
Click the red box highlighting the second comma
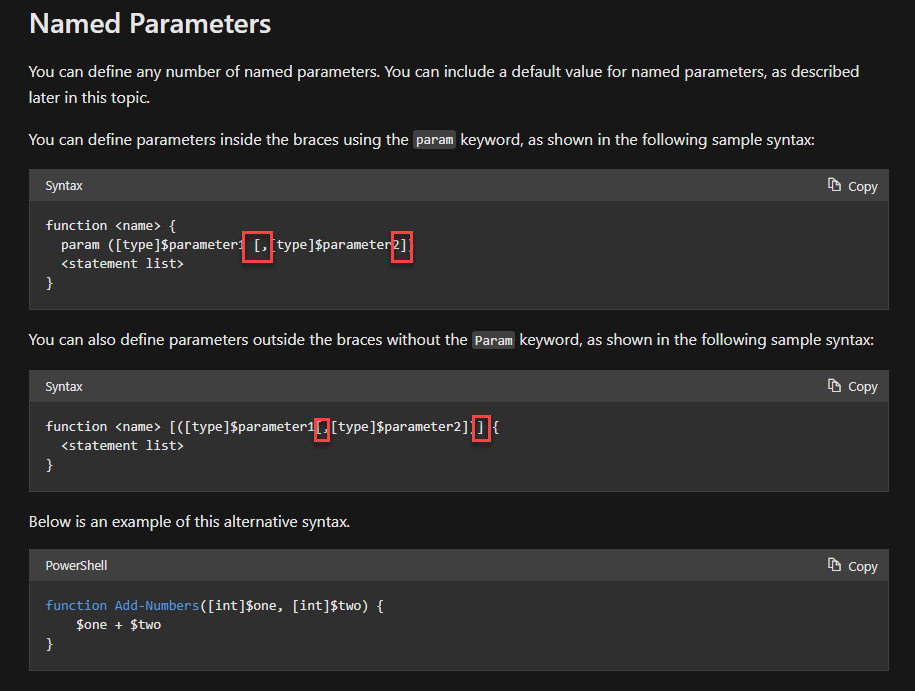322,427
